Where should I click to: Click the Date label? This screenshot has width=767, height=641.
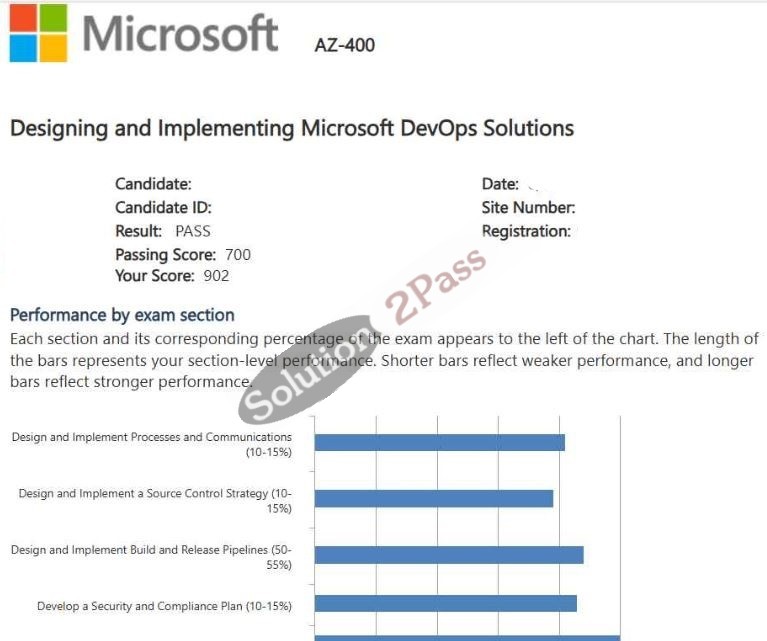pyautogui.click(x=500, y=184)
